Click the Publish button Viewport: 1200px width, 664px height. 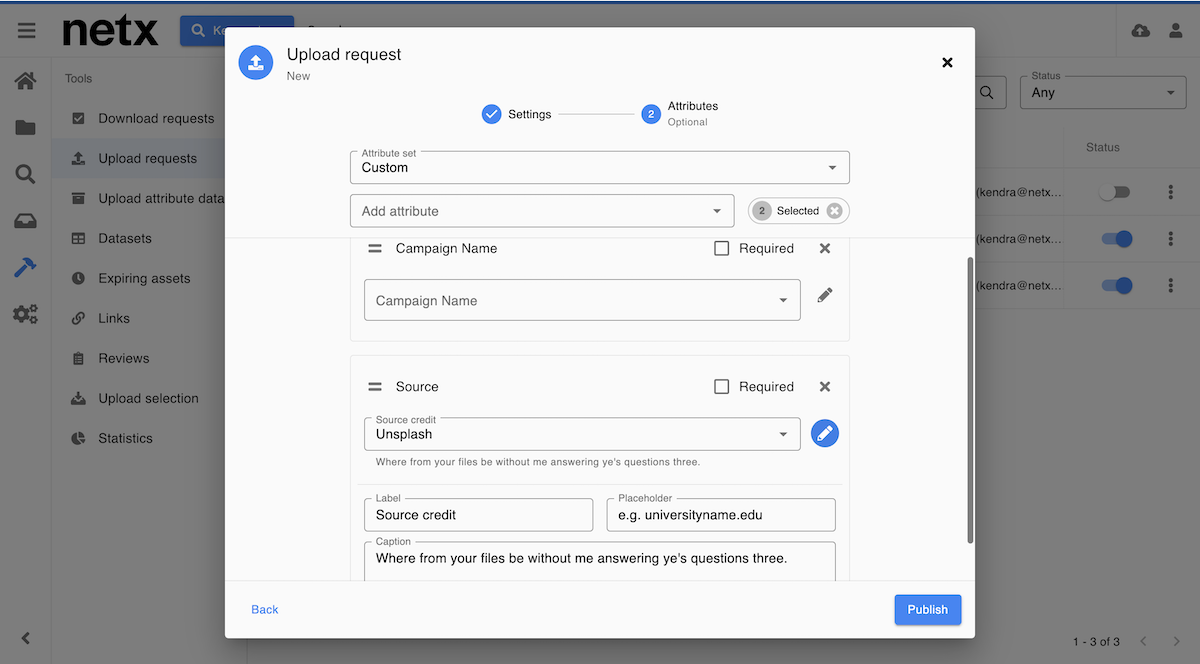coord(928,609)
